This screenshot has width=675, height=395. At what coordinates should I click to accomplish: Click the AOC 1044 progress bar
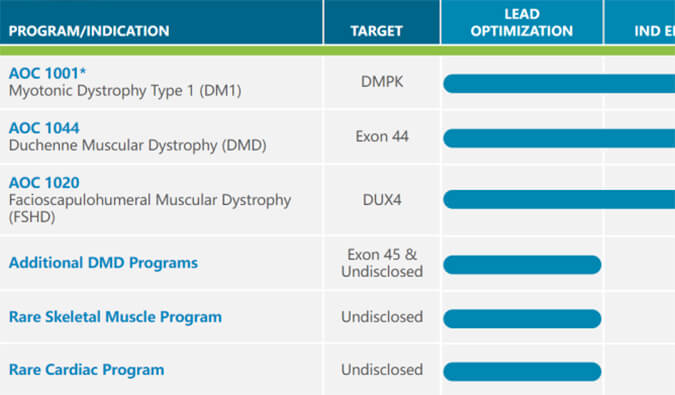coord(559,139)
